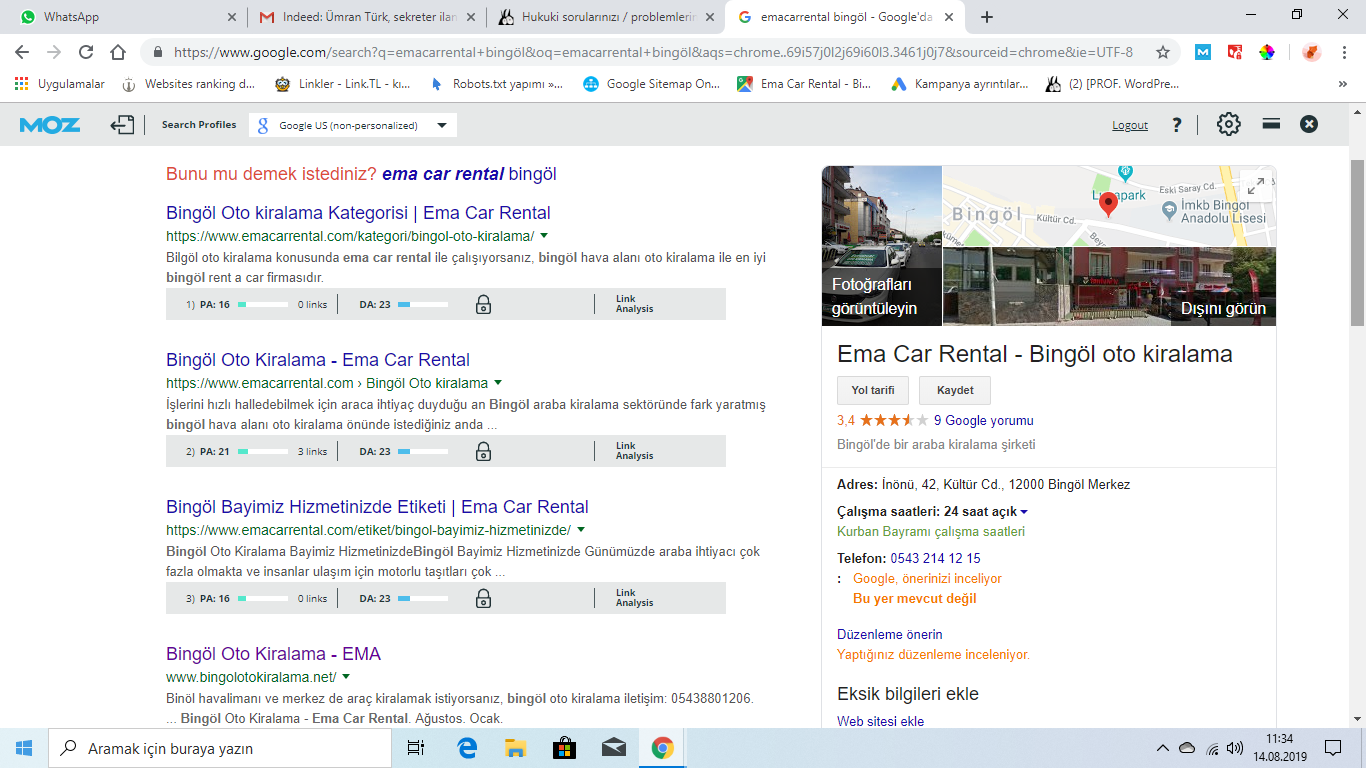Open the Bingöl Bayimiz Hizmetinizde Etiketi result
Screen dimensions: 1366x768
(x=377, y=507)
